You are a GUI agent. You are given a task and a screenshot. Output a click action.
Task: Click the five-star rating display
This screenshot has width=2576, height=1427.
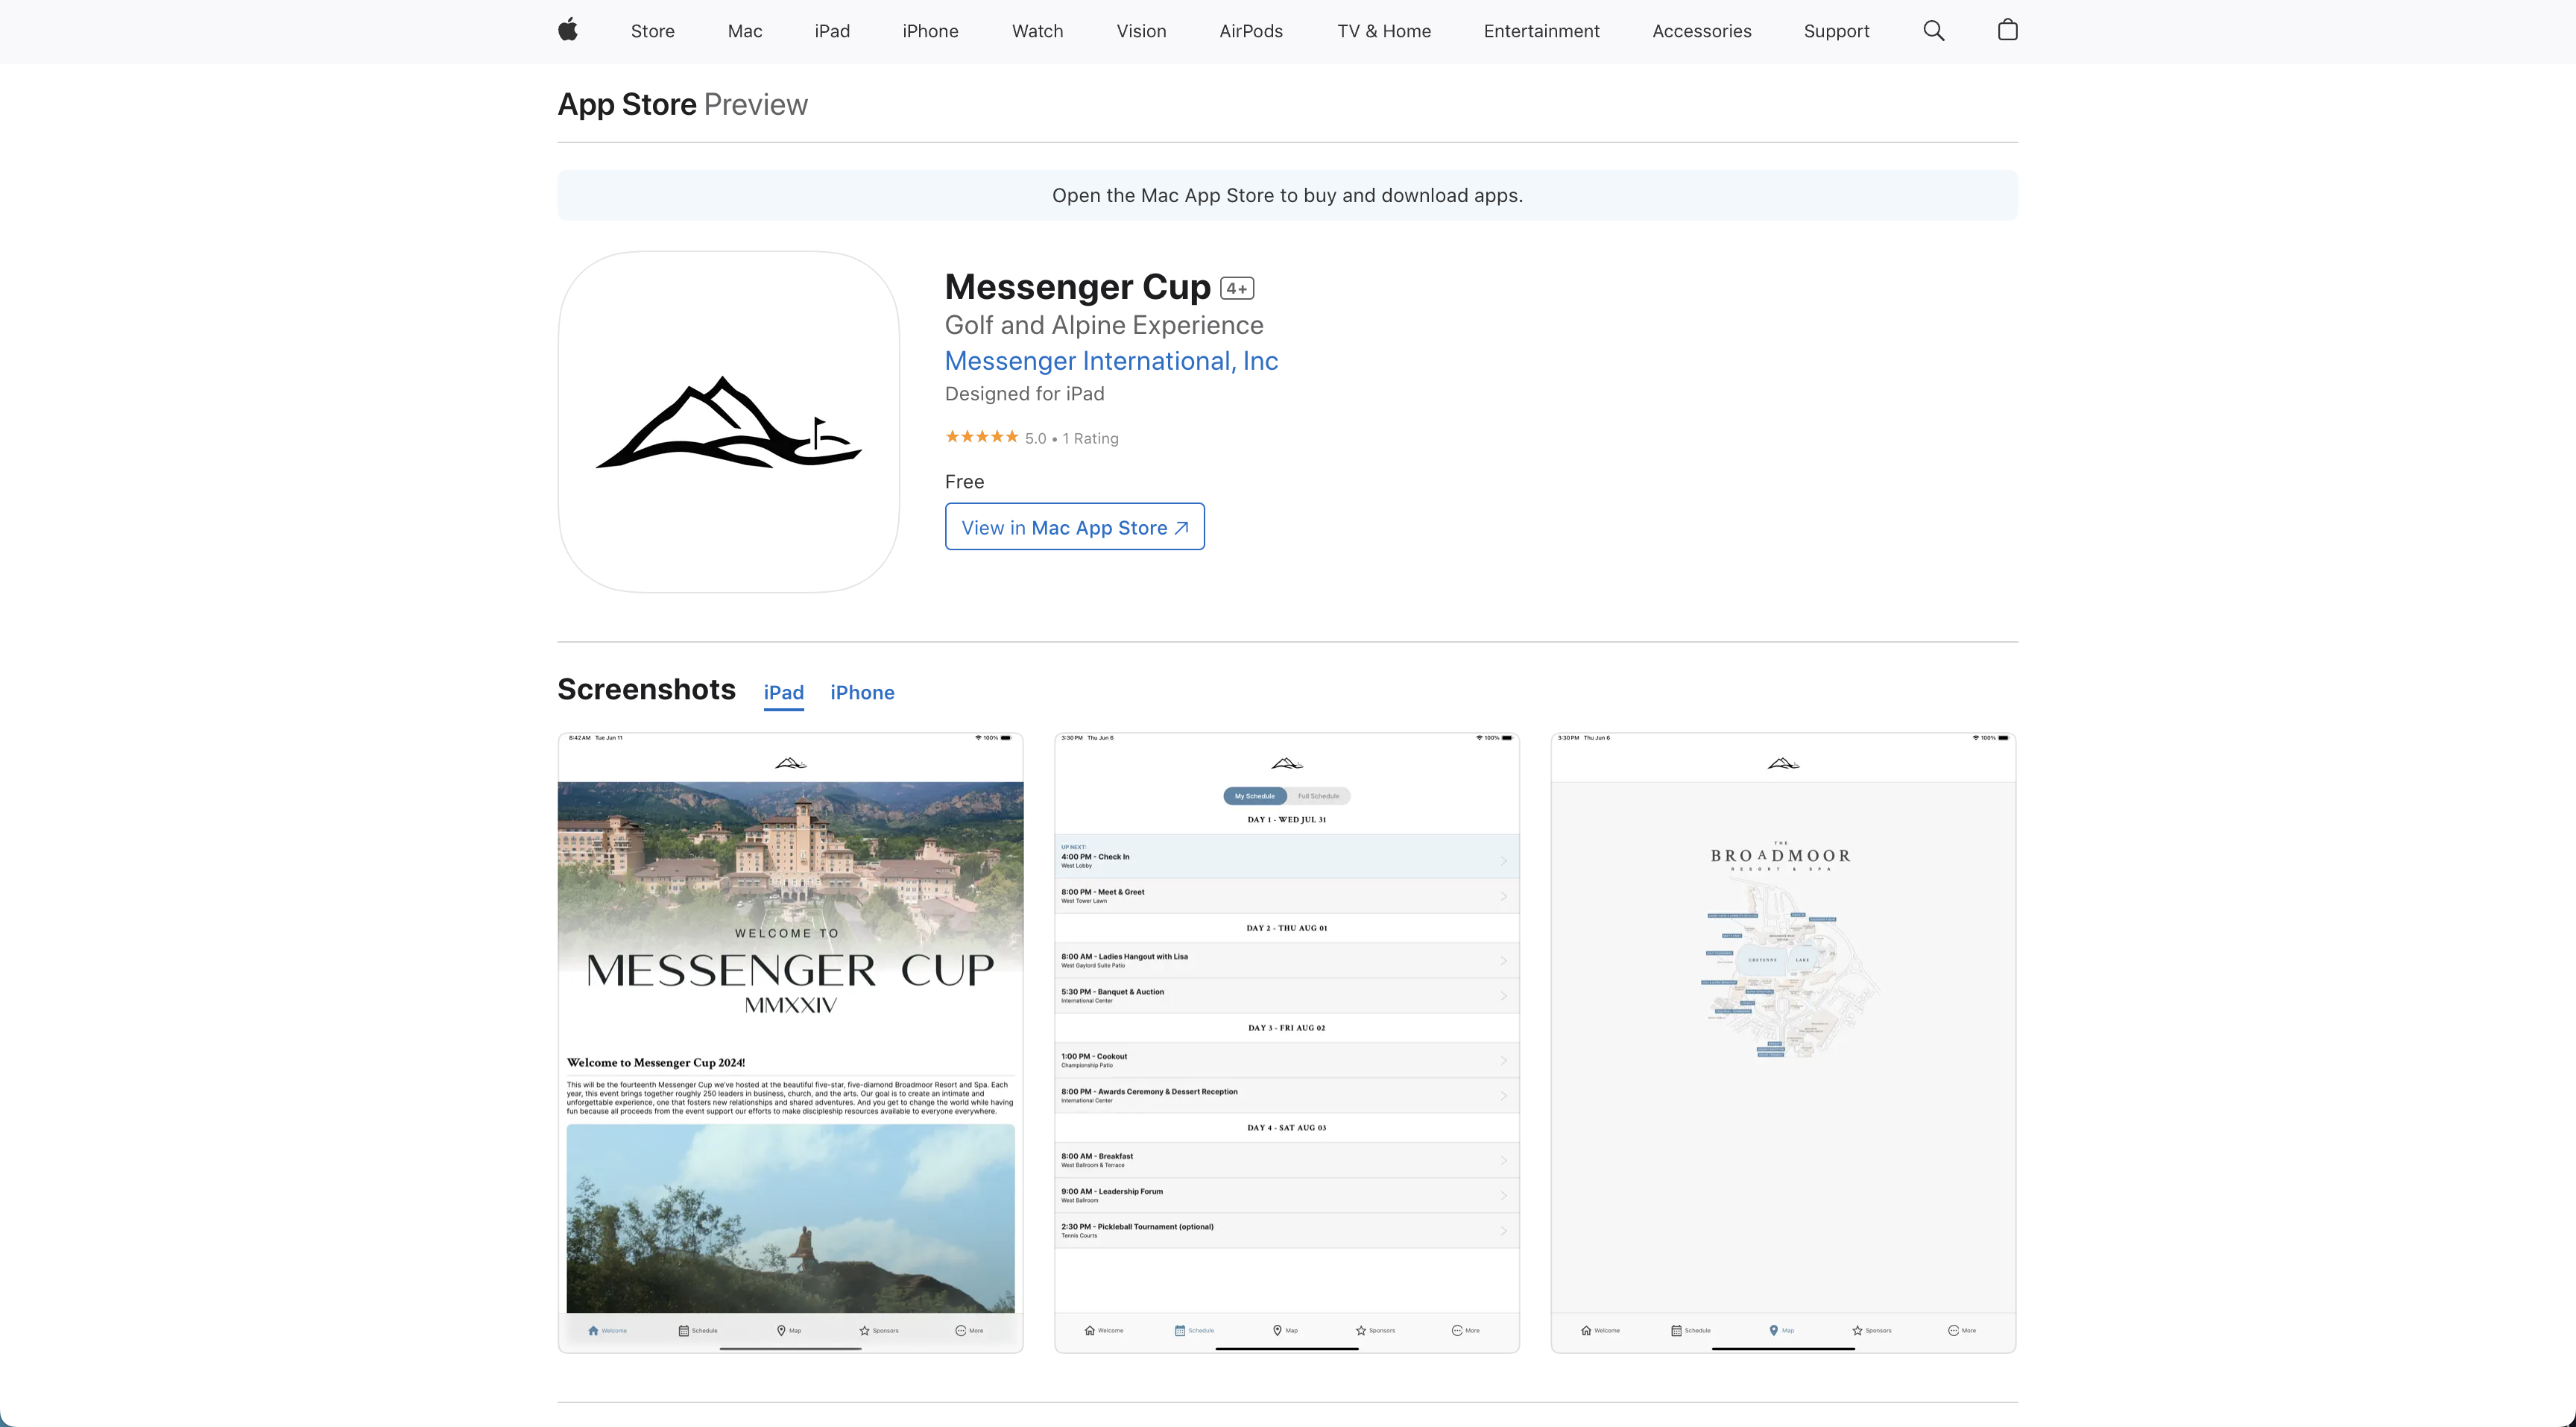tap(984, 437)
